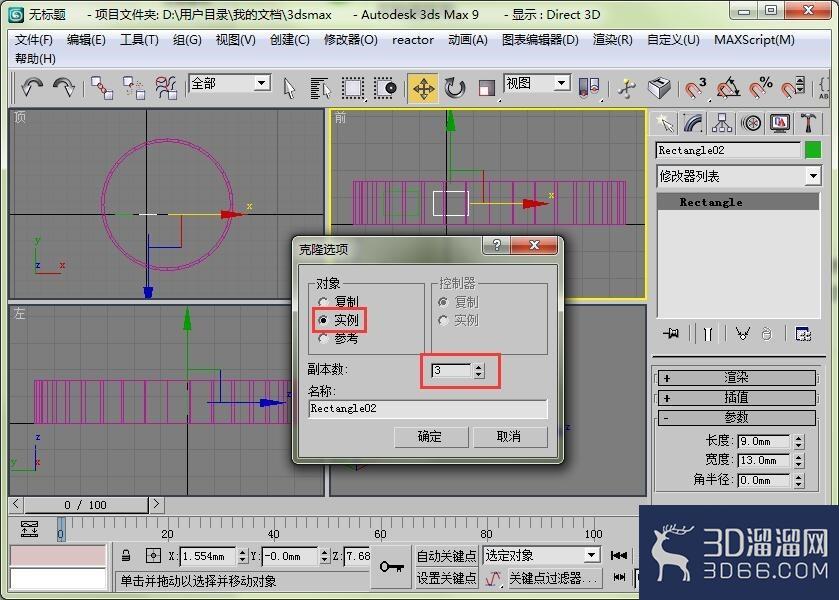Image resolution: width=839 pixels, height=600 pixels.
Task: Open the reactor menu
Action: (413, 40)
